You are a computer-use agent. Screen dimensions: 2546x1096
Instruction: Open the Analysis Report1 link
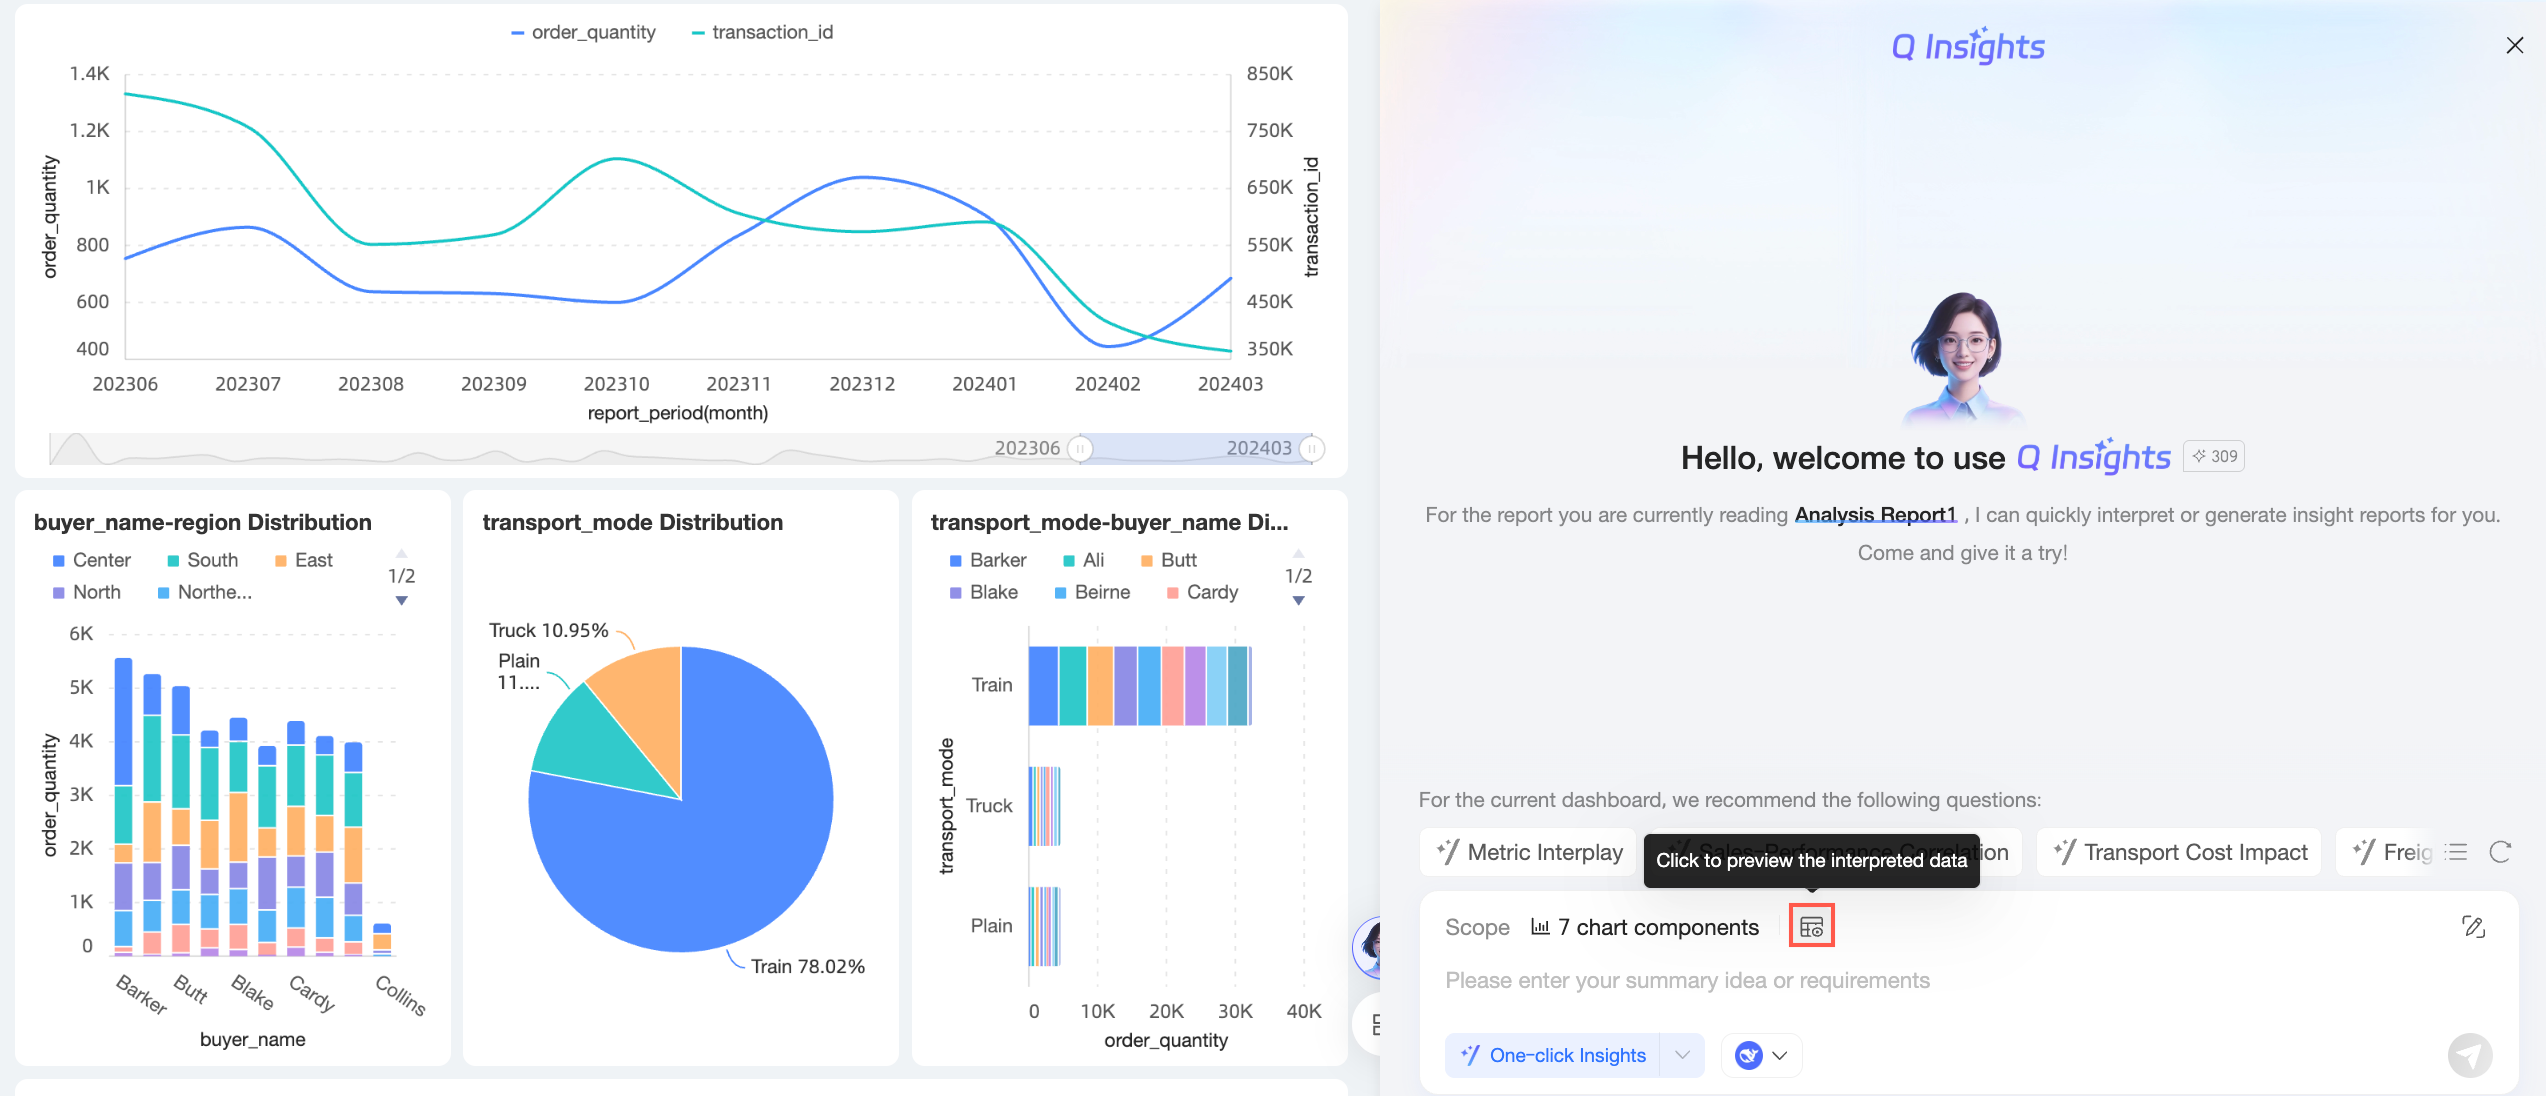(x=1875, y=514)
